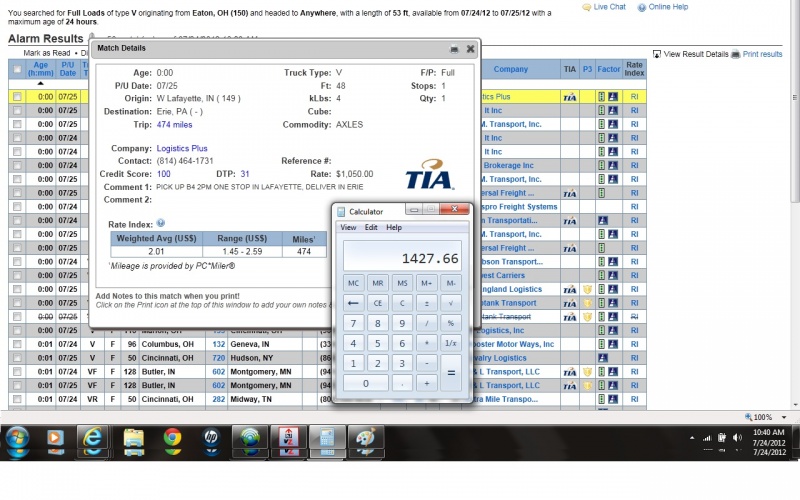Viewport: 800px width, 500px height.
Task: Click the Online Help text link
Action: pos(668,7)
